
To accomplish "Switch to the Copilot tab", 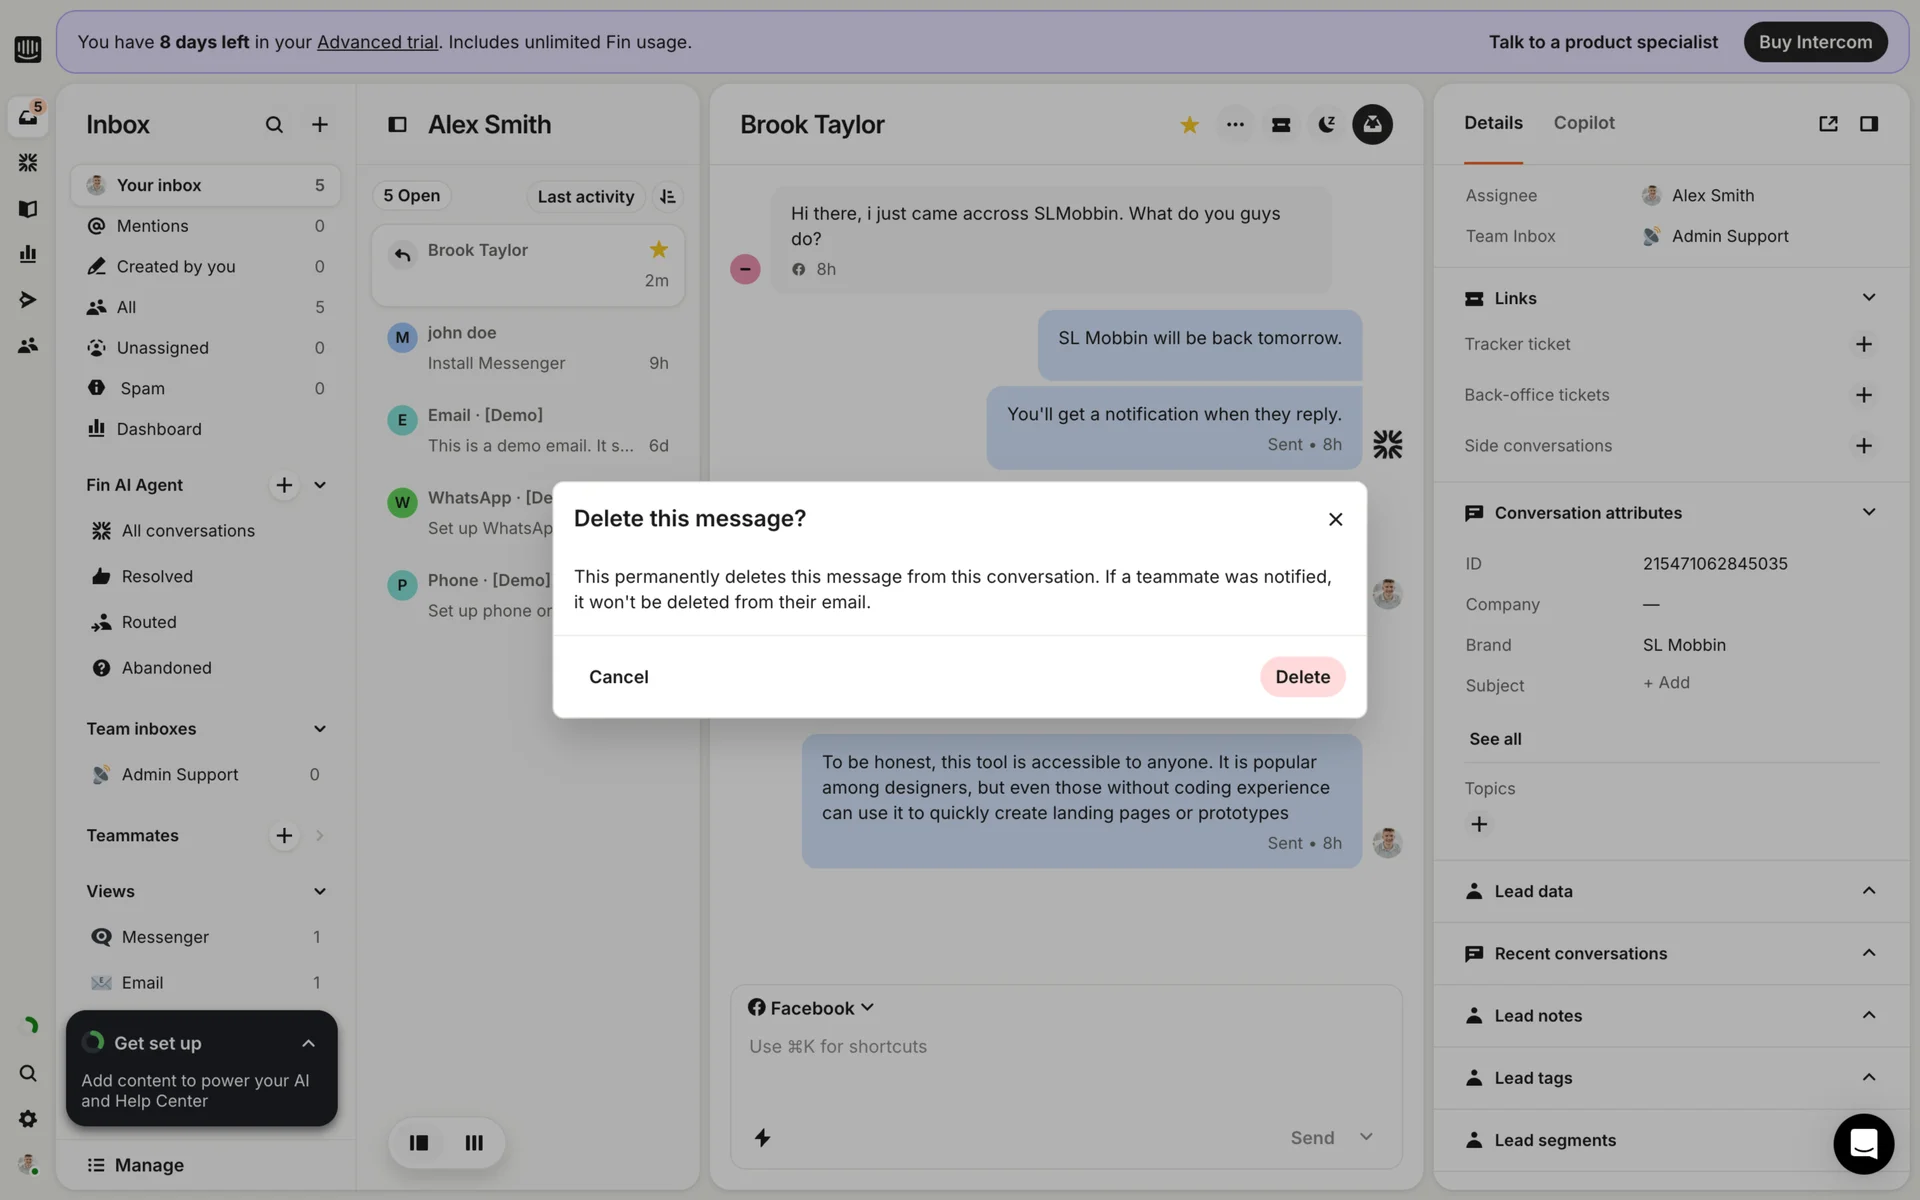I will click(1583, 123).
